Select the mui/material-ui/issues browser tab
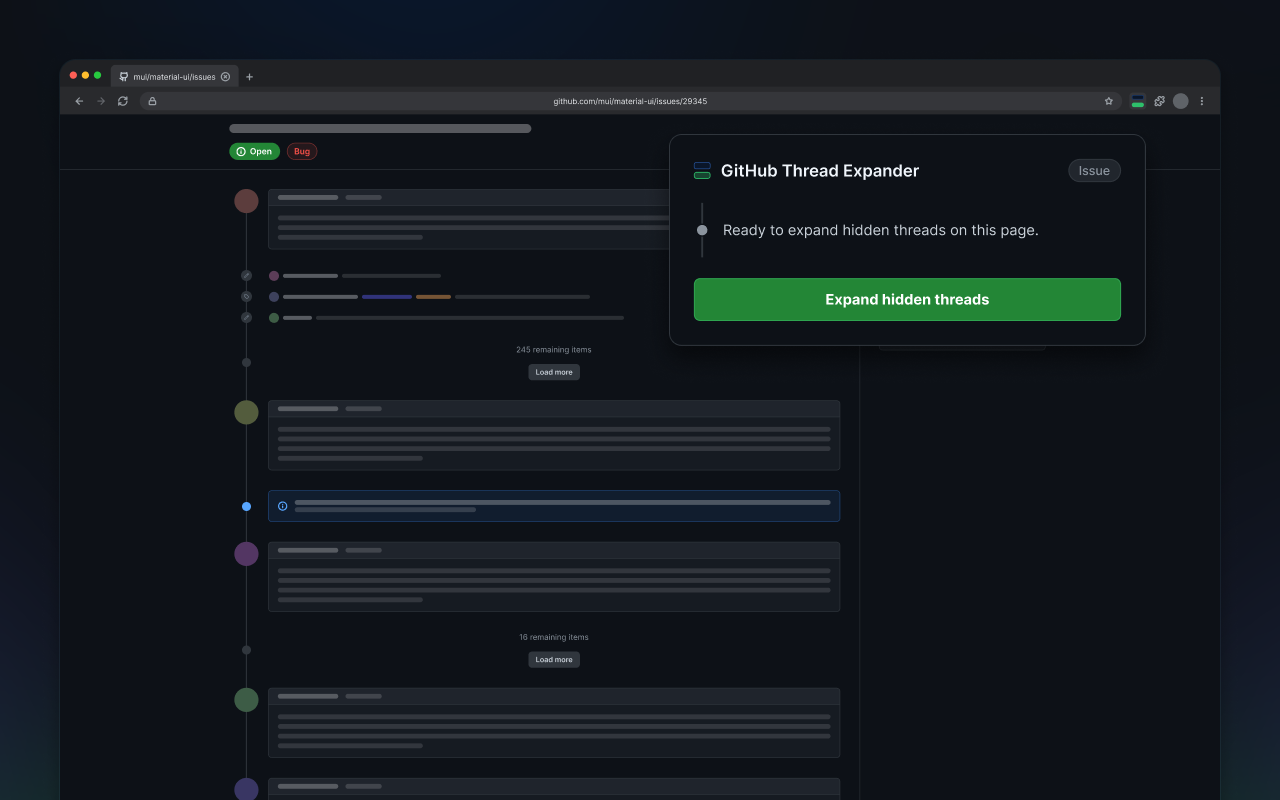 [174, 77]
